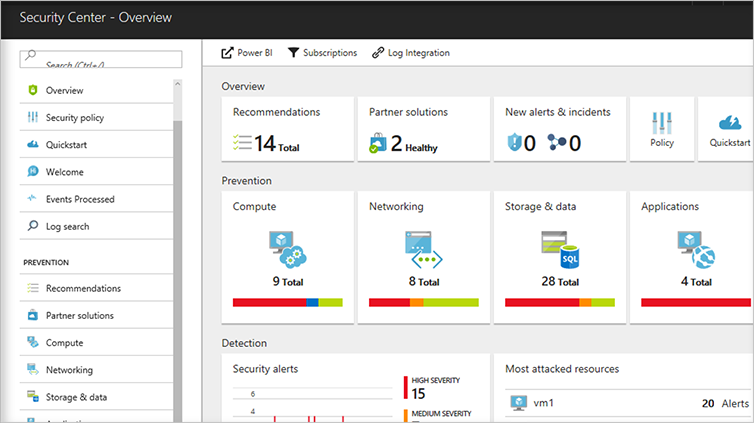Open the Quickstart tile cloud icon
Viewport: 754px width, 423px height.
[729, 123]
